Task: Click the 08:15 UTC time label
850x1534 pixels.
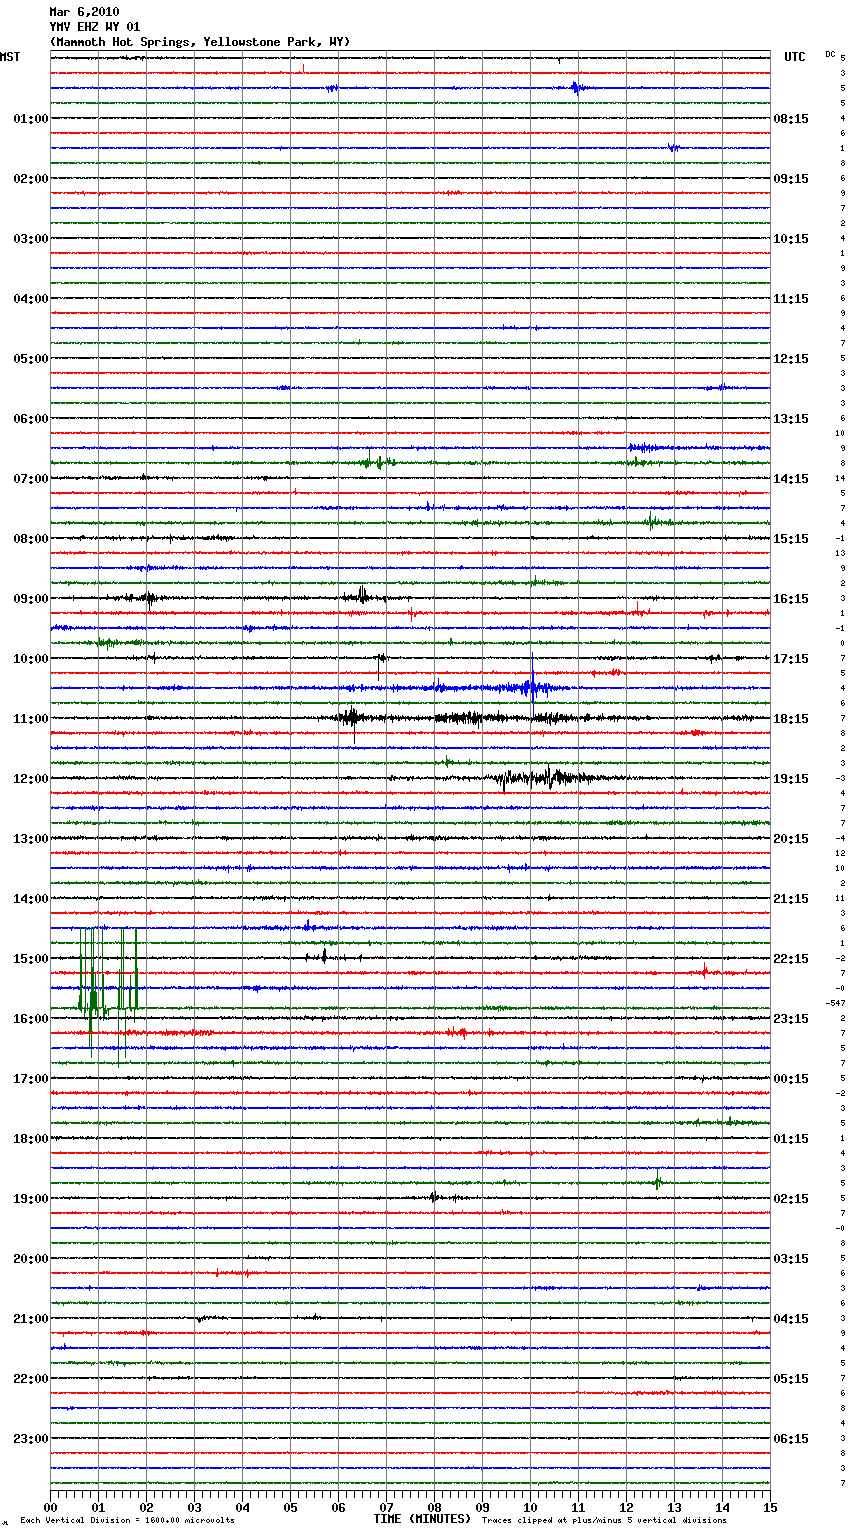Action: point(791,119)
